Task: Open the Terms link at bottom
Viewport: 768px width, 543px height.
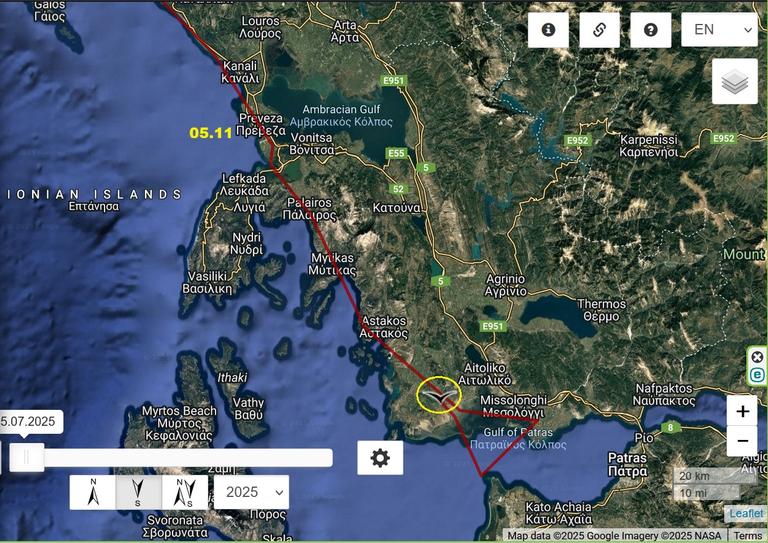Action: point(747,536)
